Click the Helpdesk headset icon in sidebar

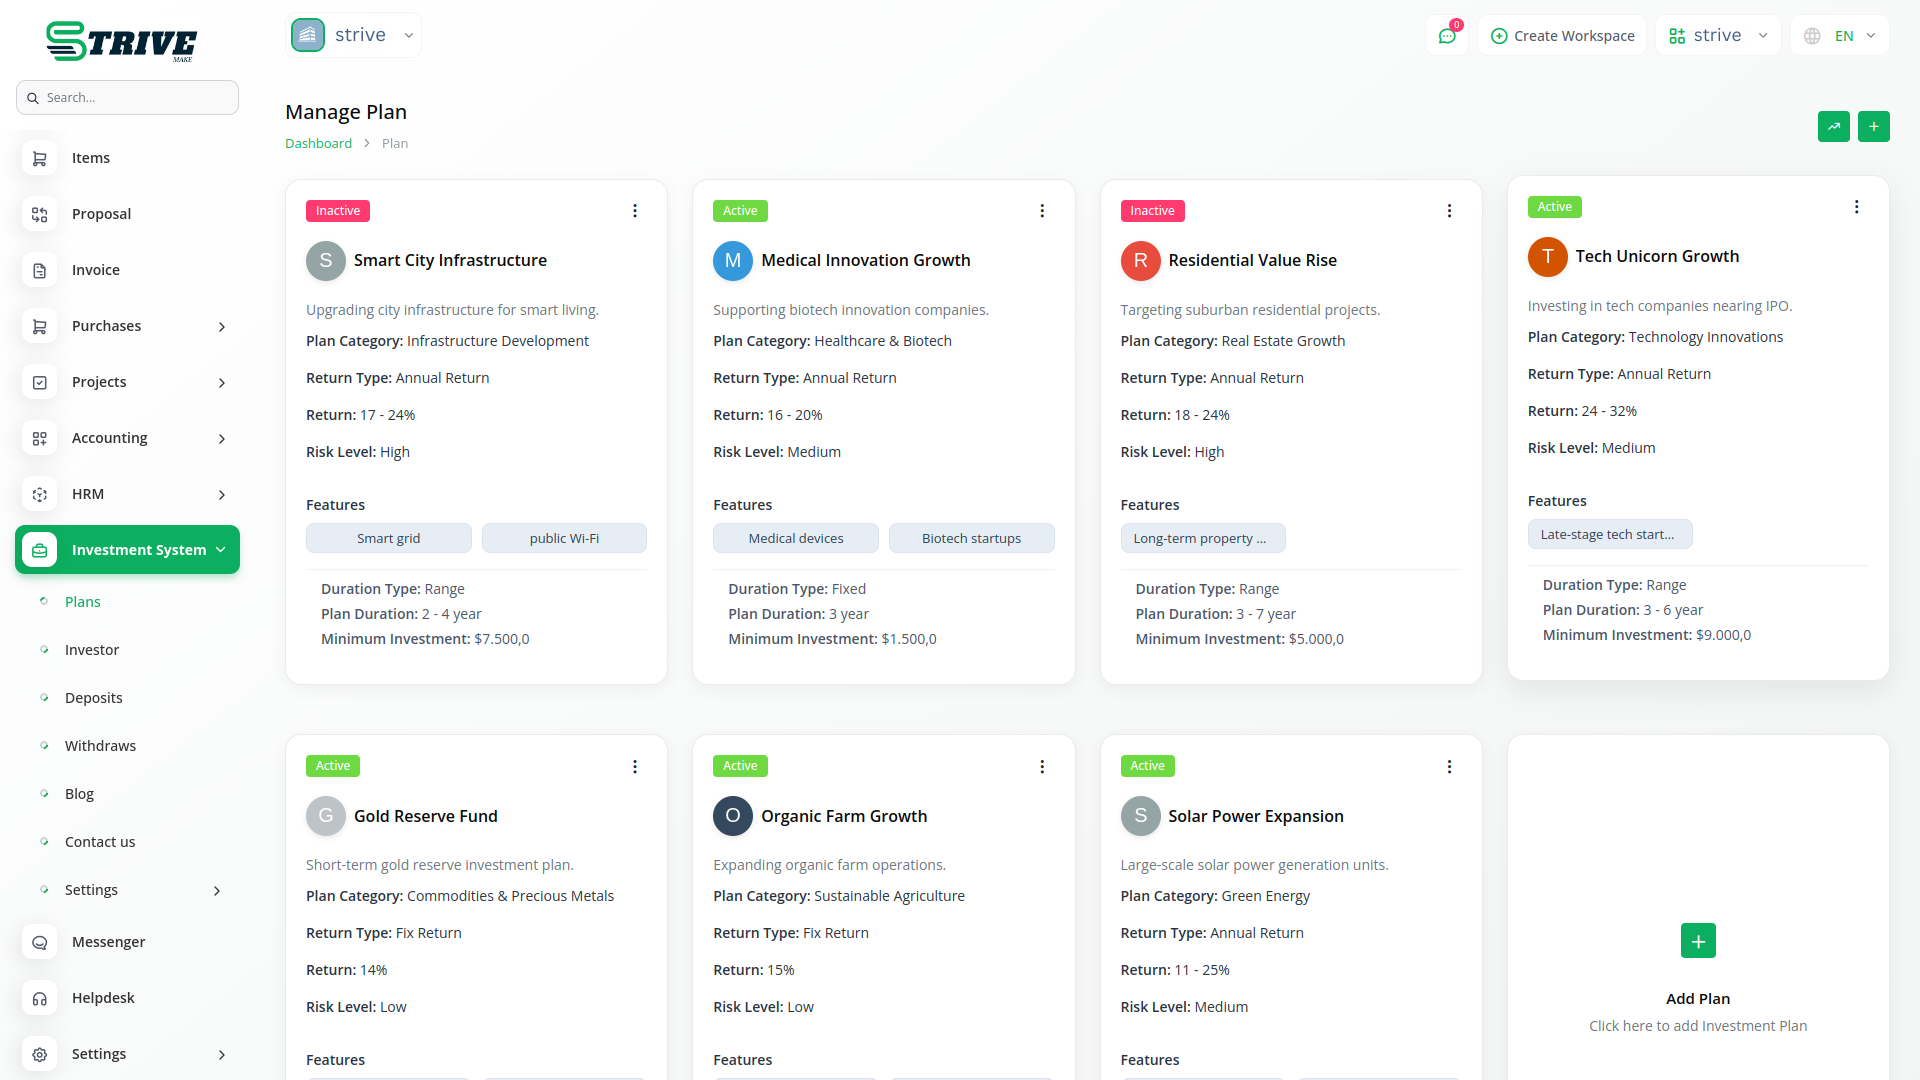point(40,998)
